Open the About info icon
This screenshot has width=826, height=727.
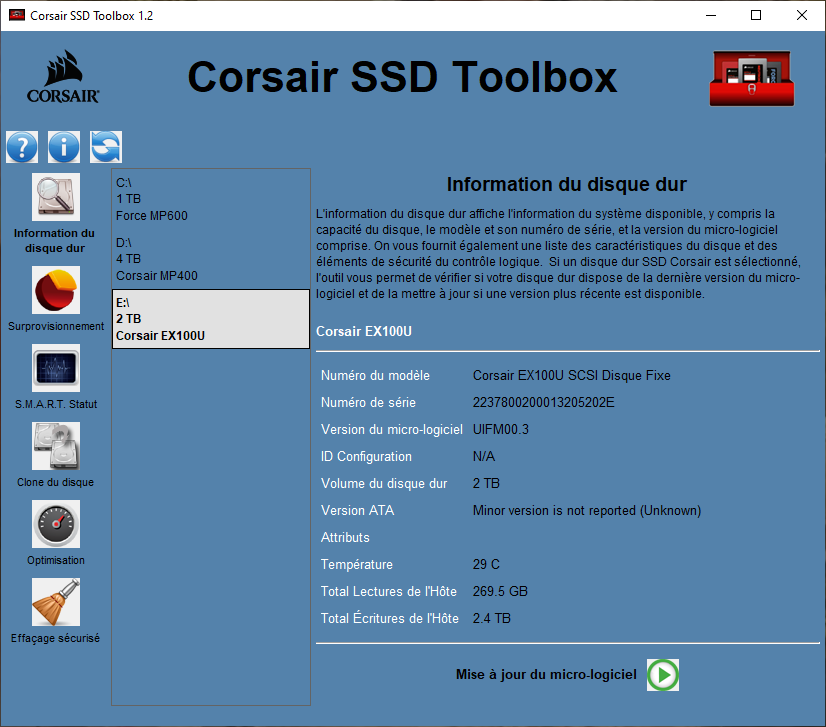64,146
